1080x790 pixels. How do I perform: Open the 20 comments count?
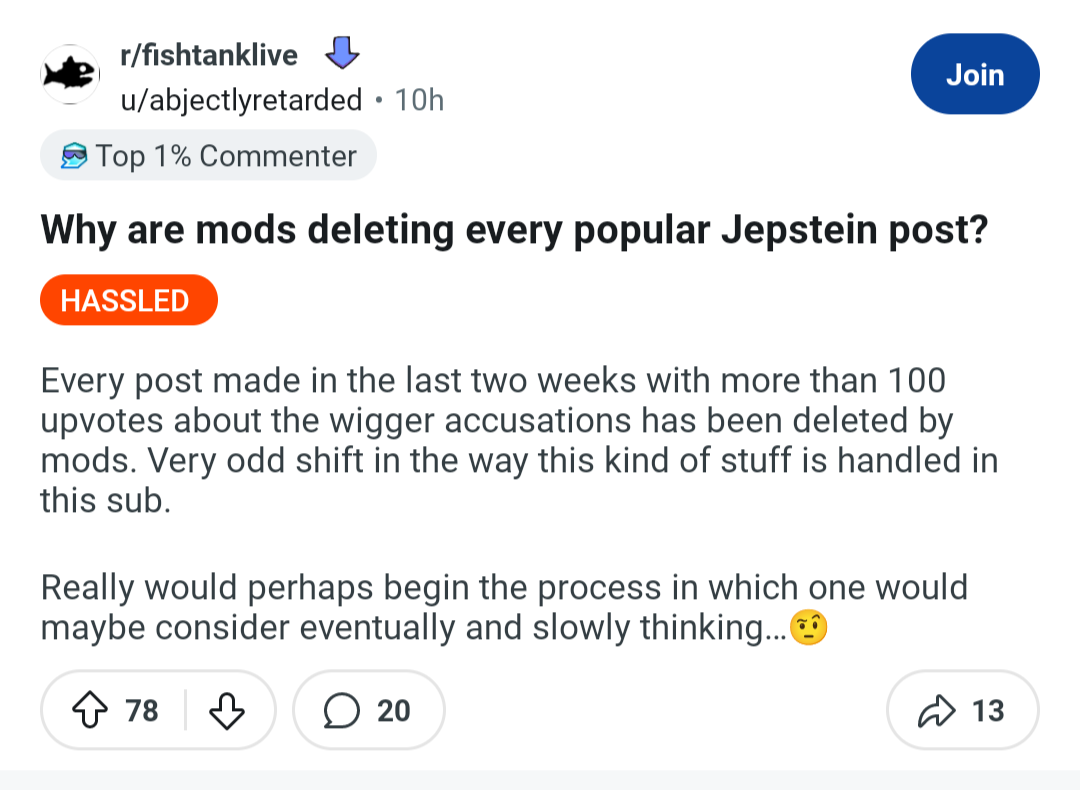394,711
